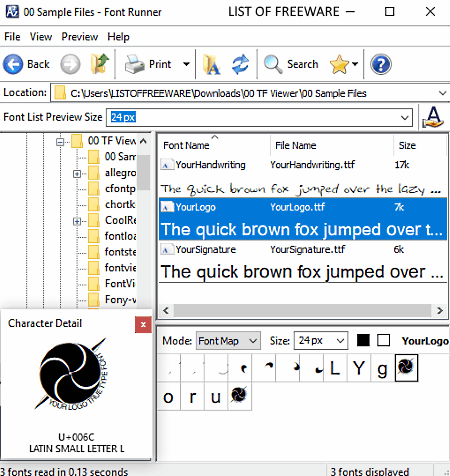Click the Font List Preview Size text field
This screenshot has width=450, height=476.
click(253, 117)
